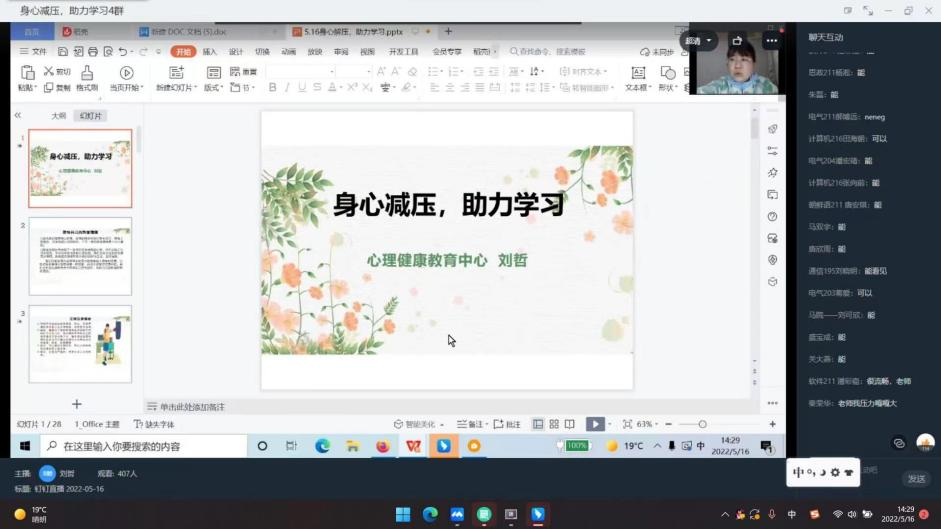Click the zoom slider handle

click(702, 424)
